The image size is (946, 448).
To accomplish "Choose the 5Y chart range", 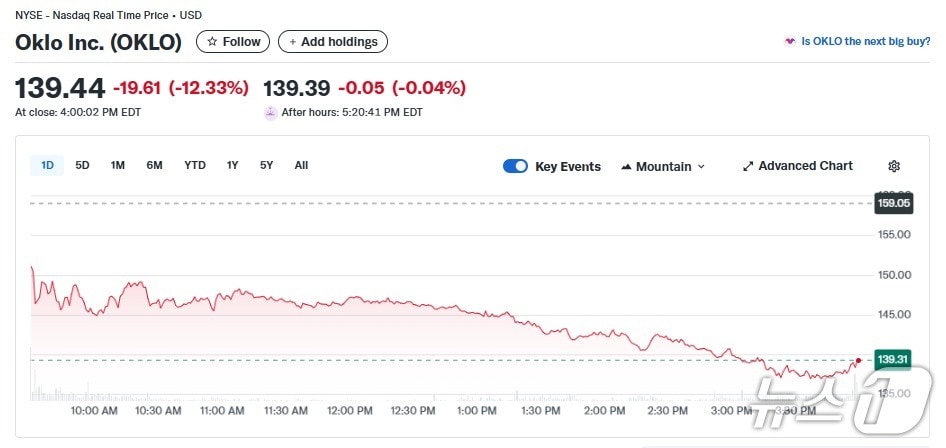I will (x=266, y=166).
